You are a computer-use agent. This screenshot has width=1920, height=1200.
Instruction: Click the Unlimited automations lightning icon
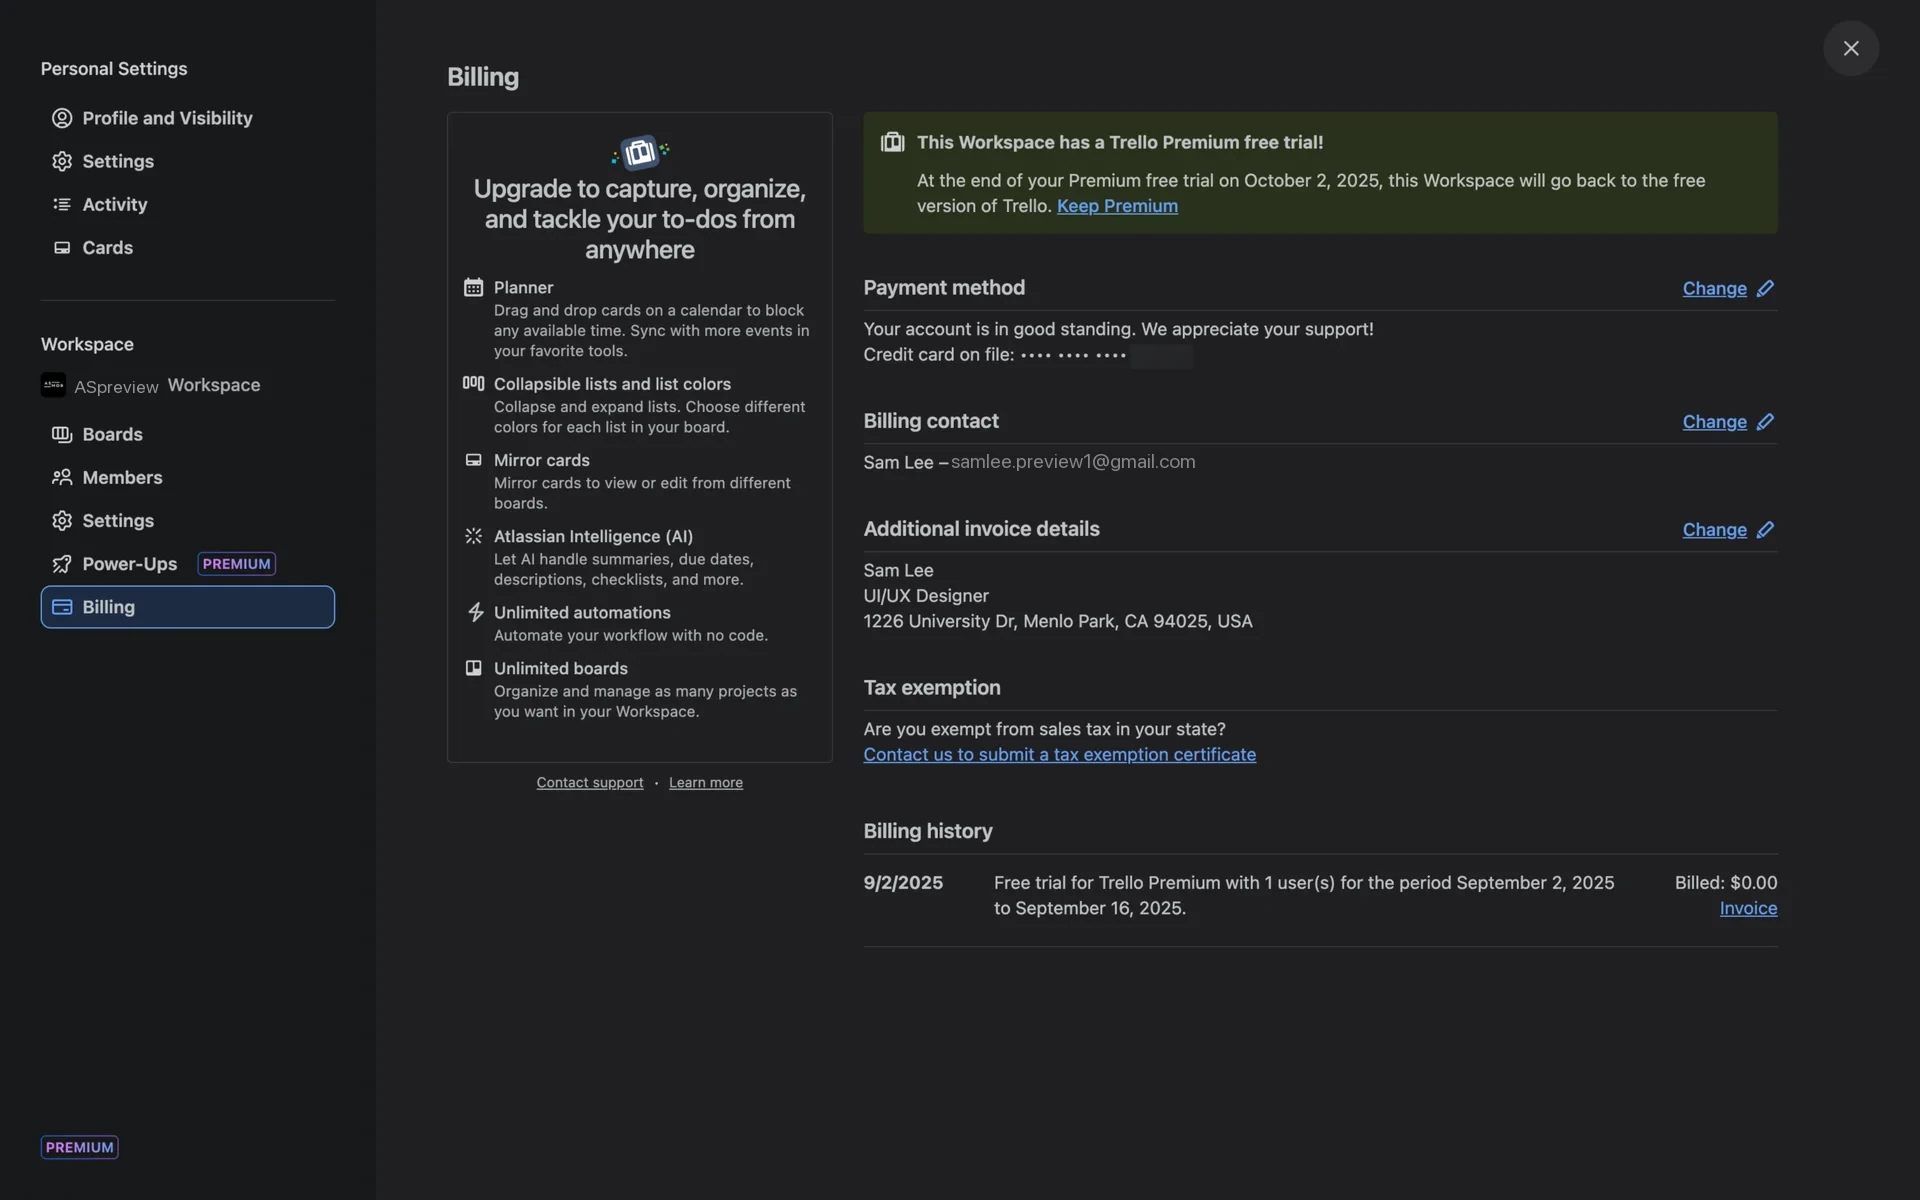point(475,612)
